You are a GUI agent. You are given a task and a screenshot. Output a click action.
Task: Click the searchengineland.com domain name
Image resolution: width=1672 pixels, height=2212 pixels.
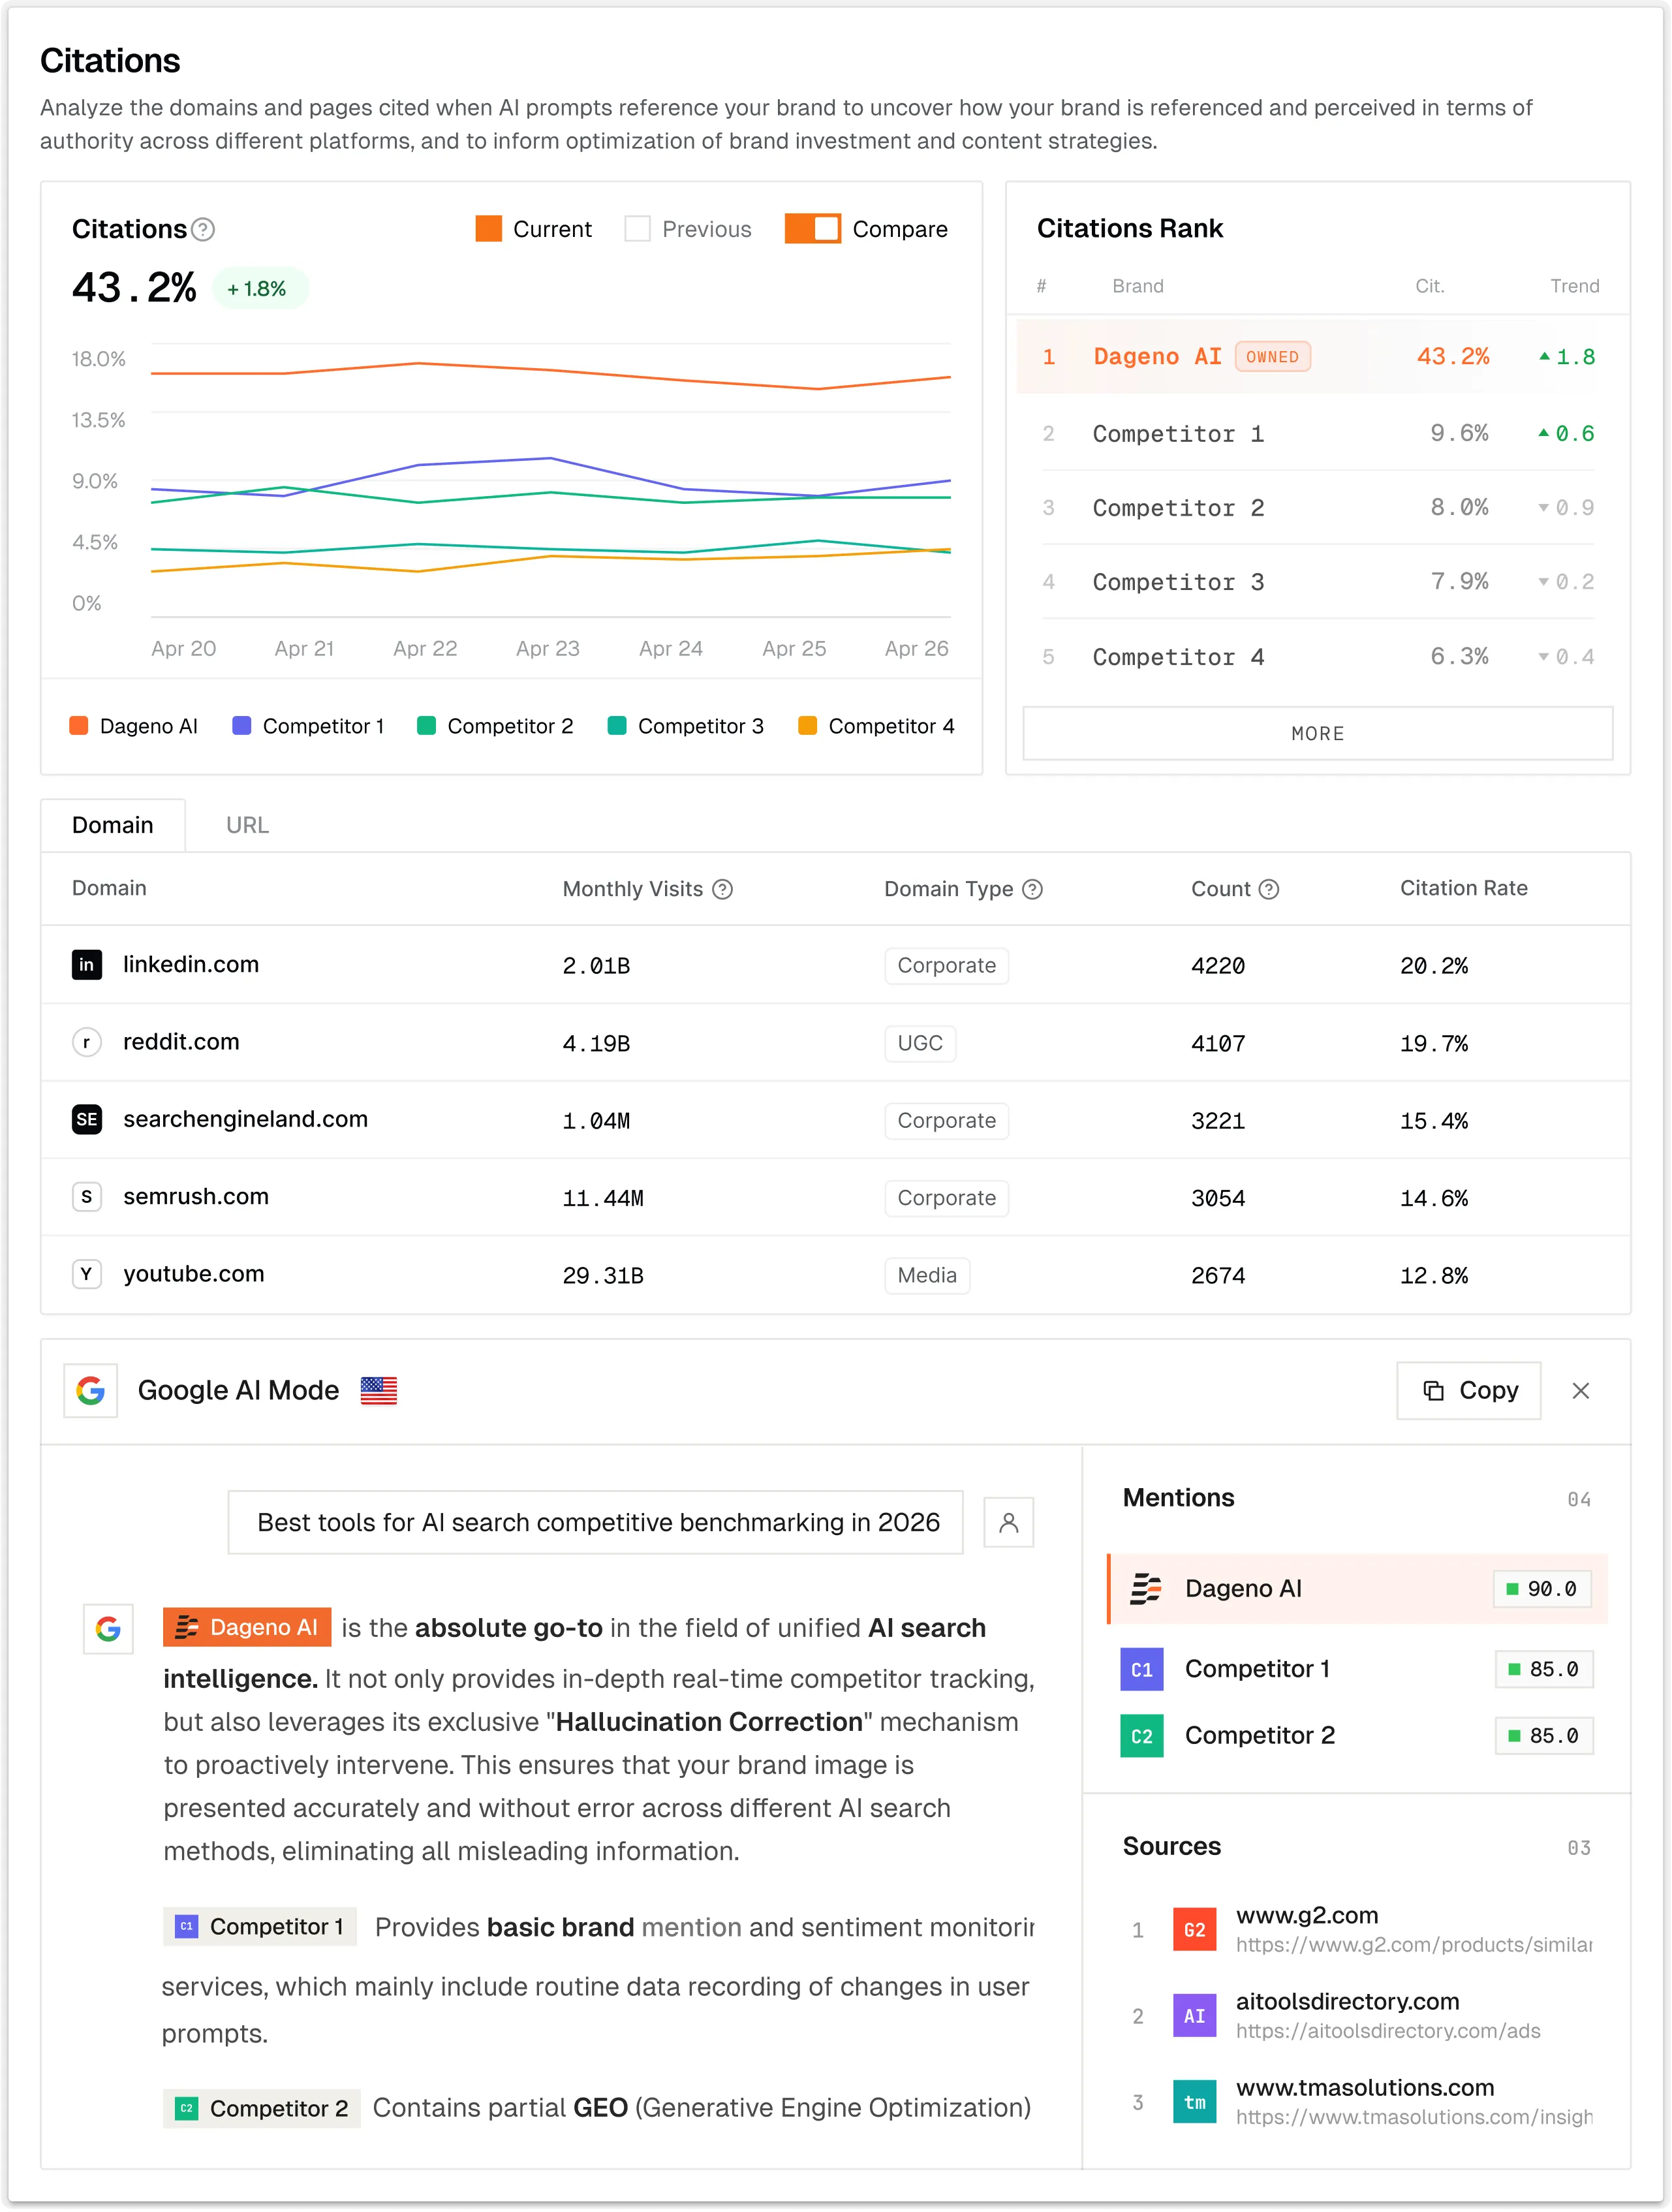point(245,1119)
